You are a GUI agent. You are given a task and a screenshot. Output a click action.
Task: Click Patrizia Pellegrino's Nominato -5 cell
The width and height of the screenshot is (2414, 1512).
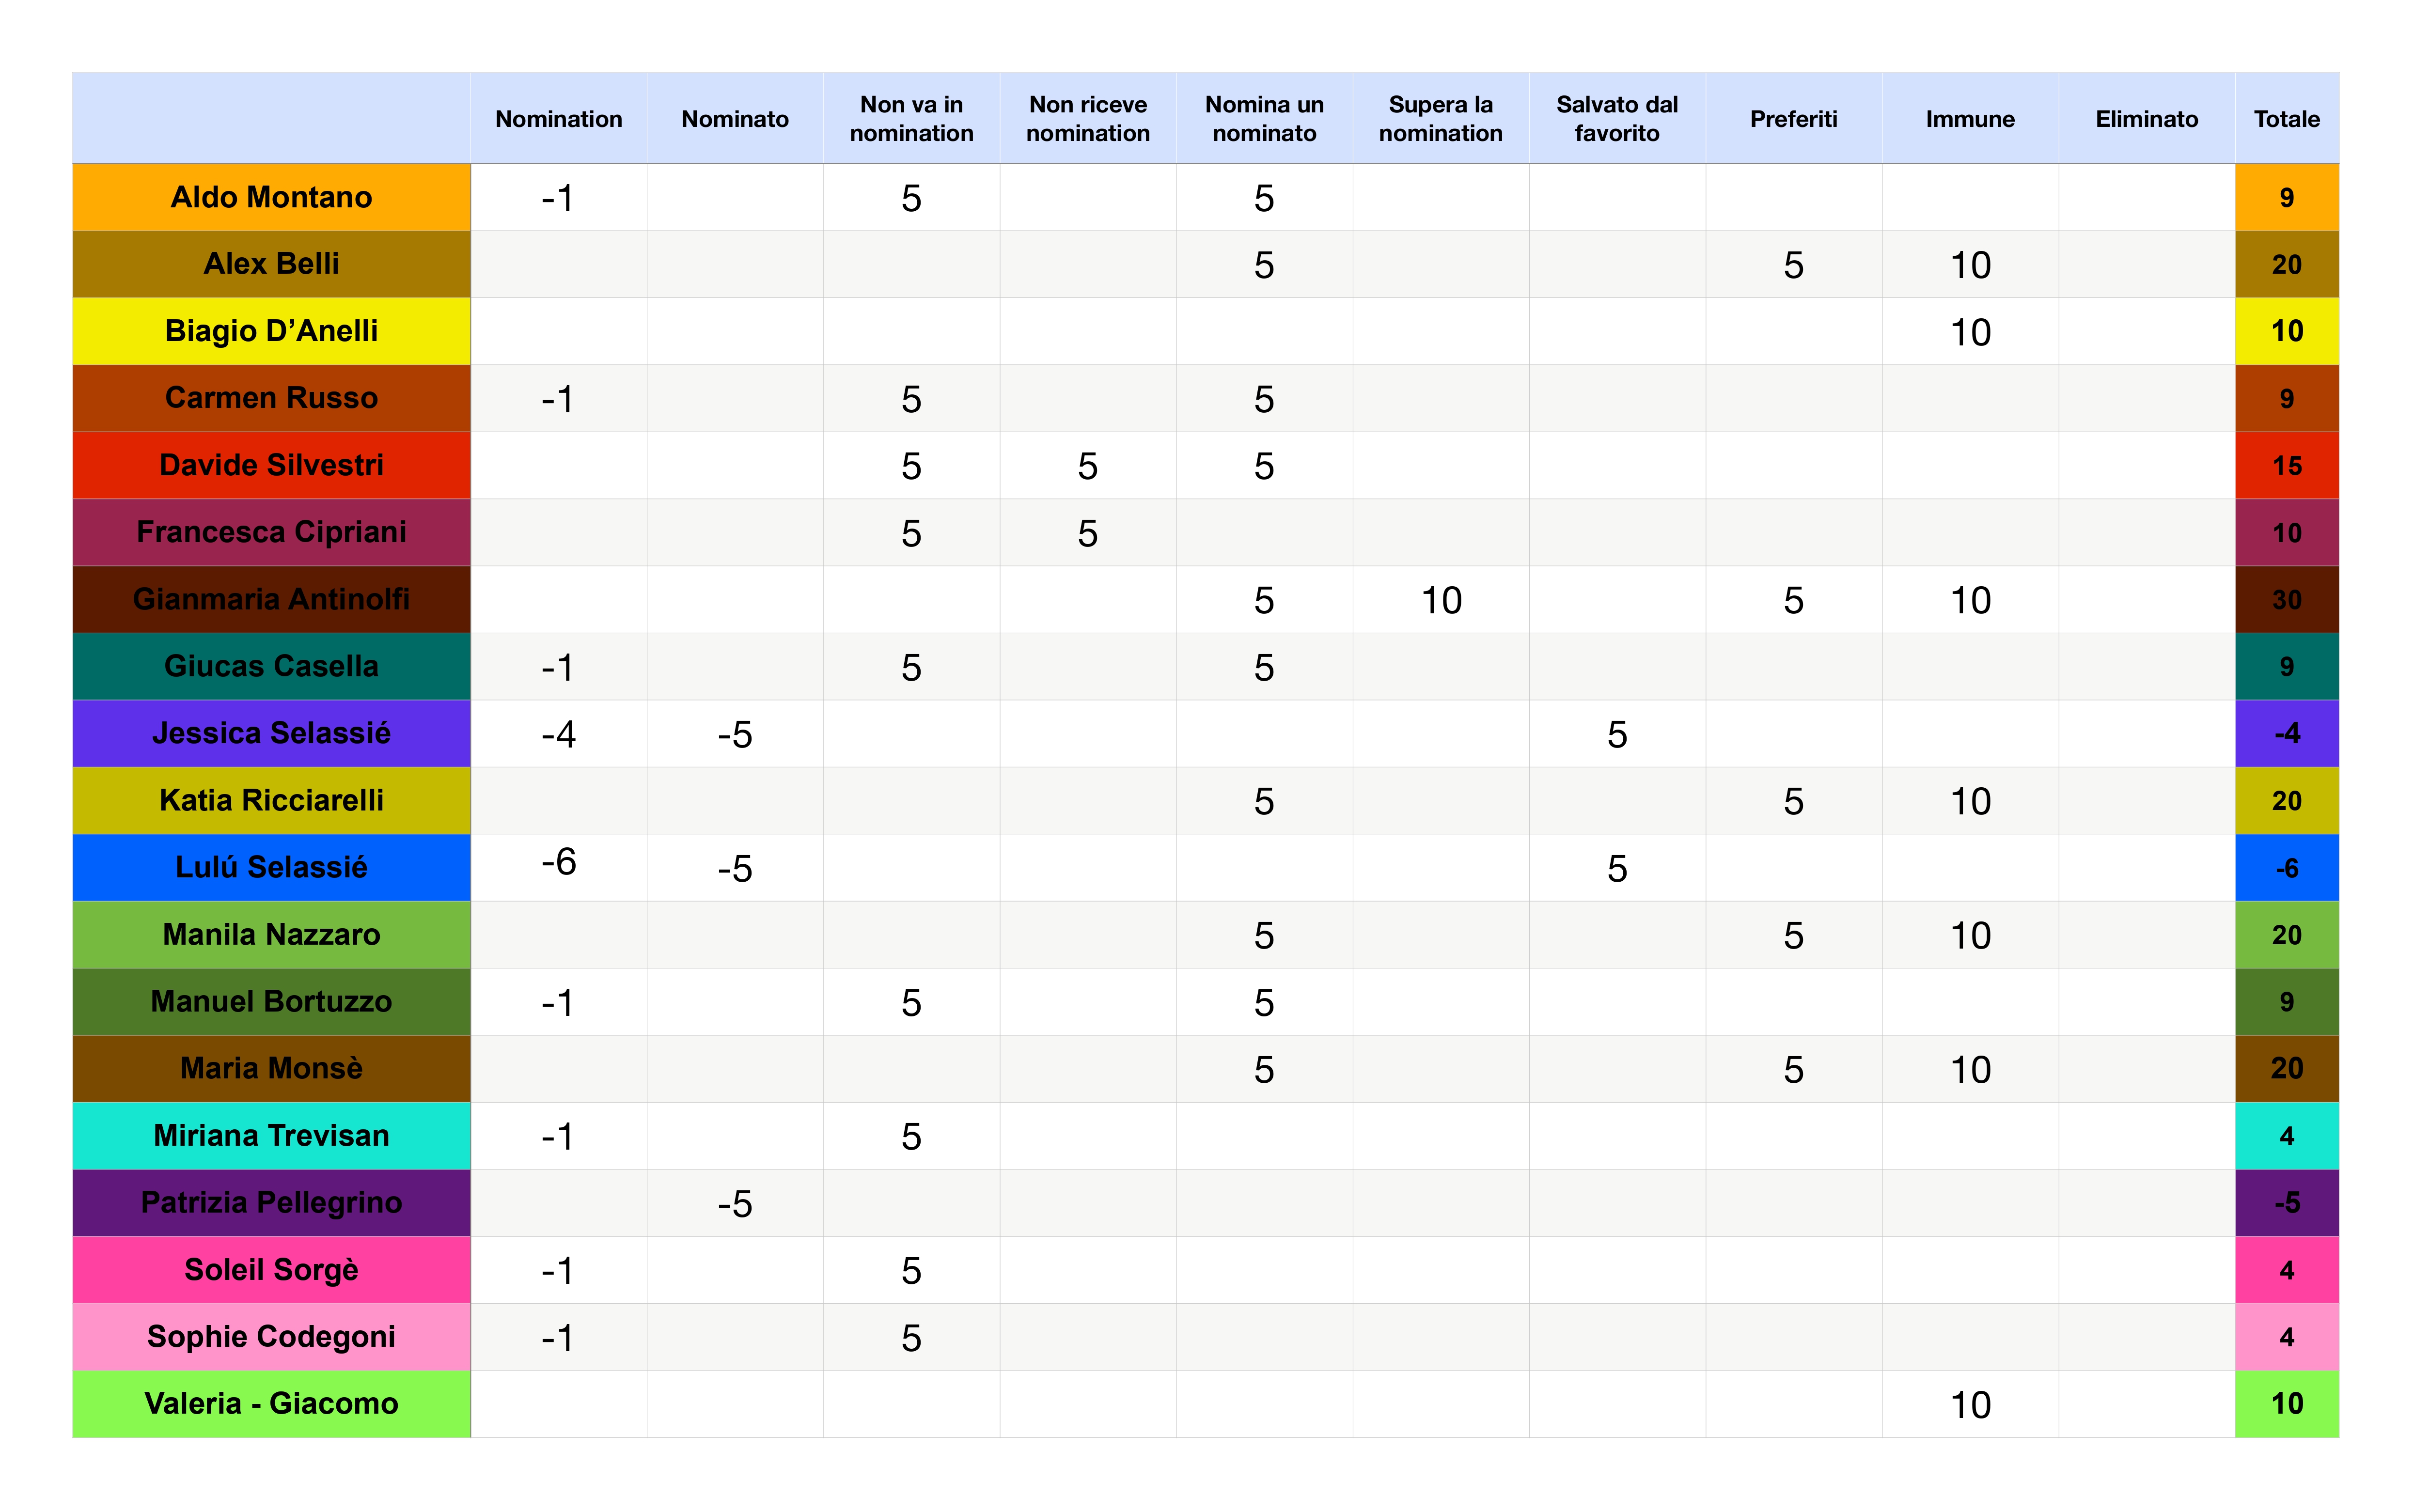tap(734, 1203)
